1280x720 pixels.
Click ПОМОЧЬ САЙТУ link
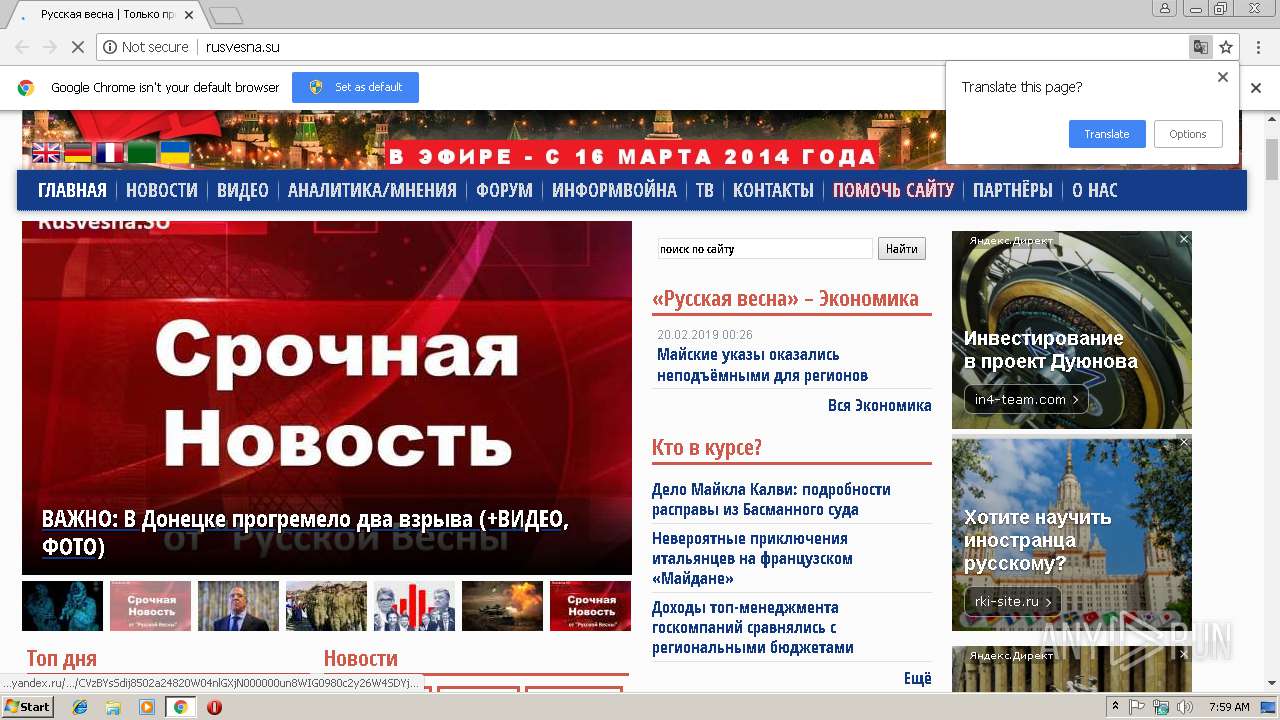pos(893,190)
